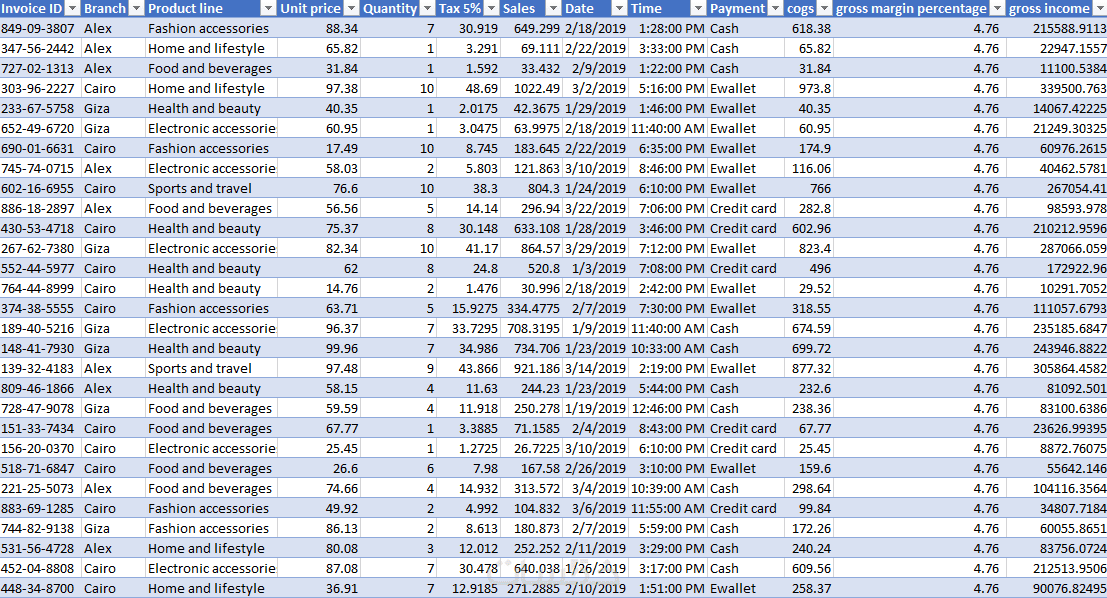Viewport: 1107px width, 598px height.
Task: Open the Payment column filter dropdown
Action: (775, 8)
